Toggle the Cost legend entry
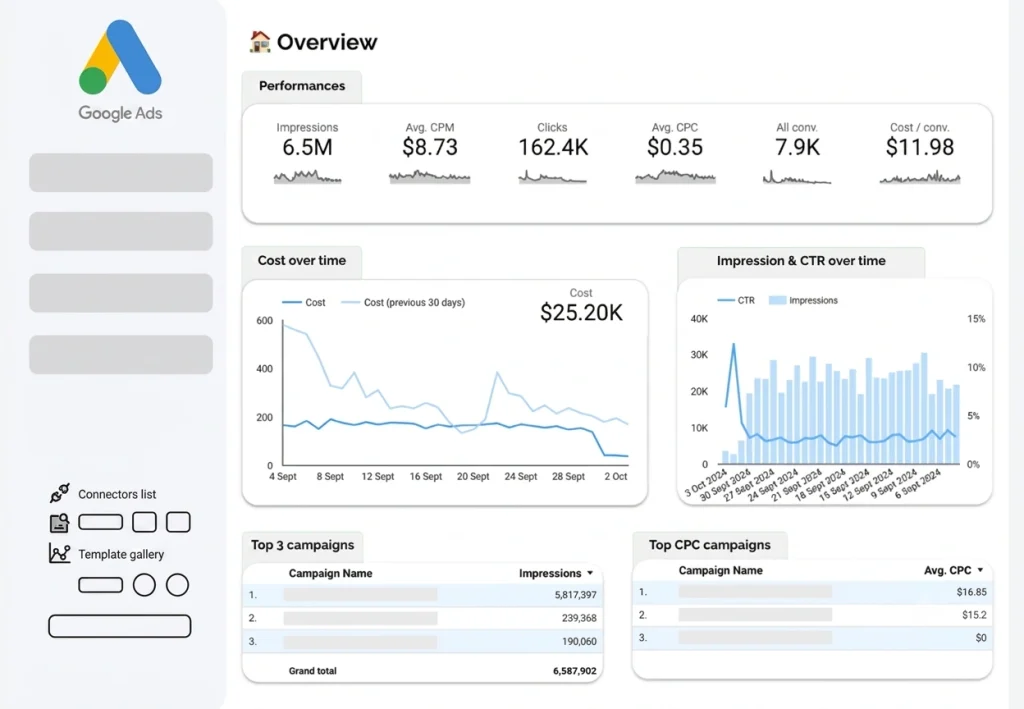Screen dimensions: 1024x709 [x=304, y=302]
